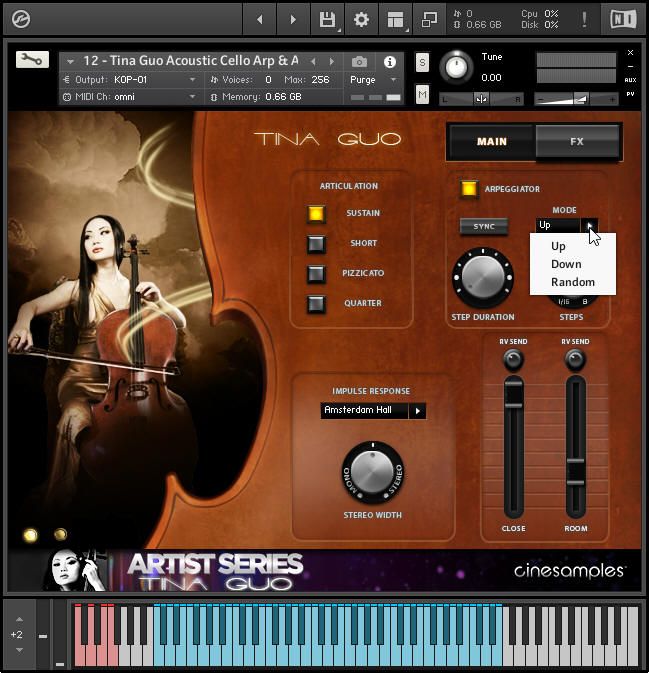This screenshot has width=649, height=673.
Task: Click the minimized view windows icon
Action: pos(429,19)
